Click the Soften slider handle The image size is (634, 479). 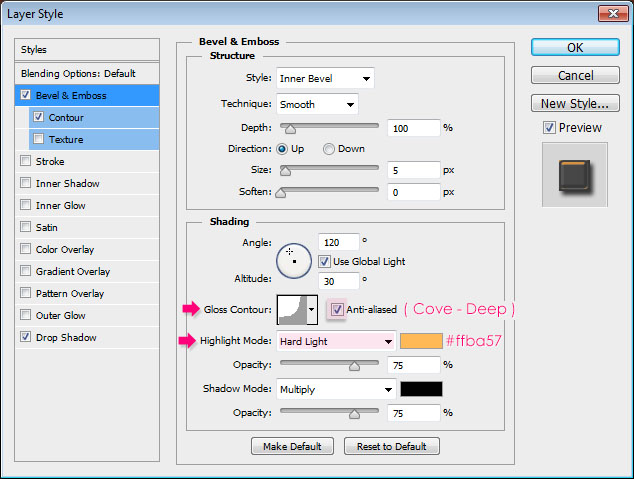pos(280,193)
